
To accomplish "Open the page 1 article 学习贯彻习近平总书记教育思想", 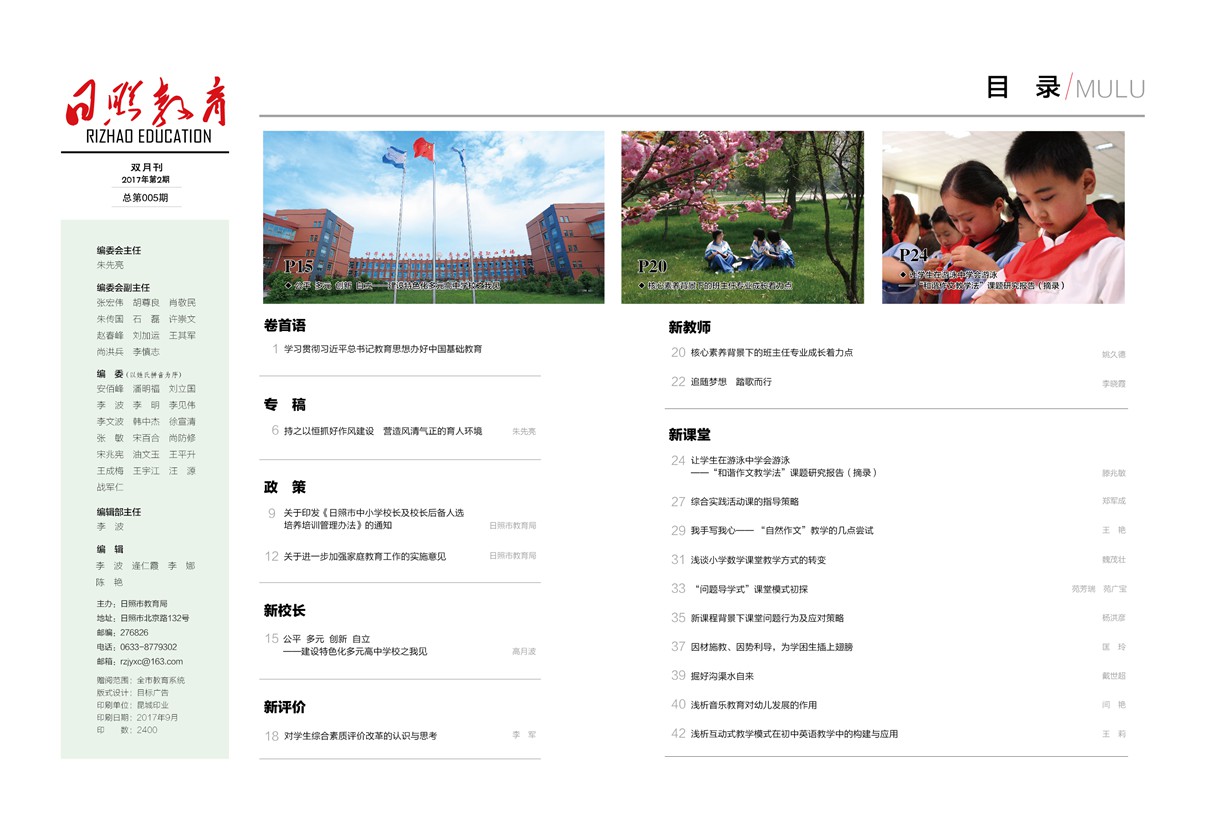I will (383, 349).
